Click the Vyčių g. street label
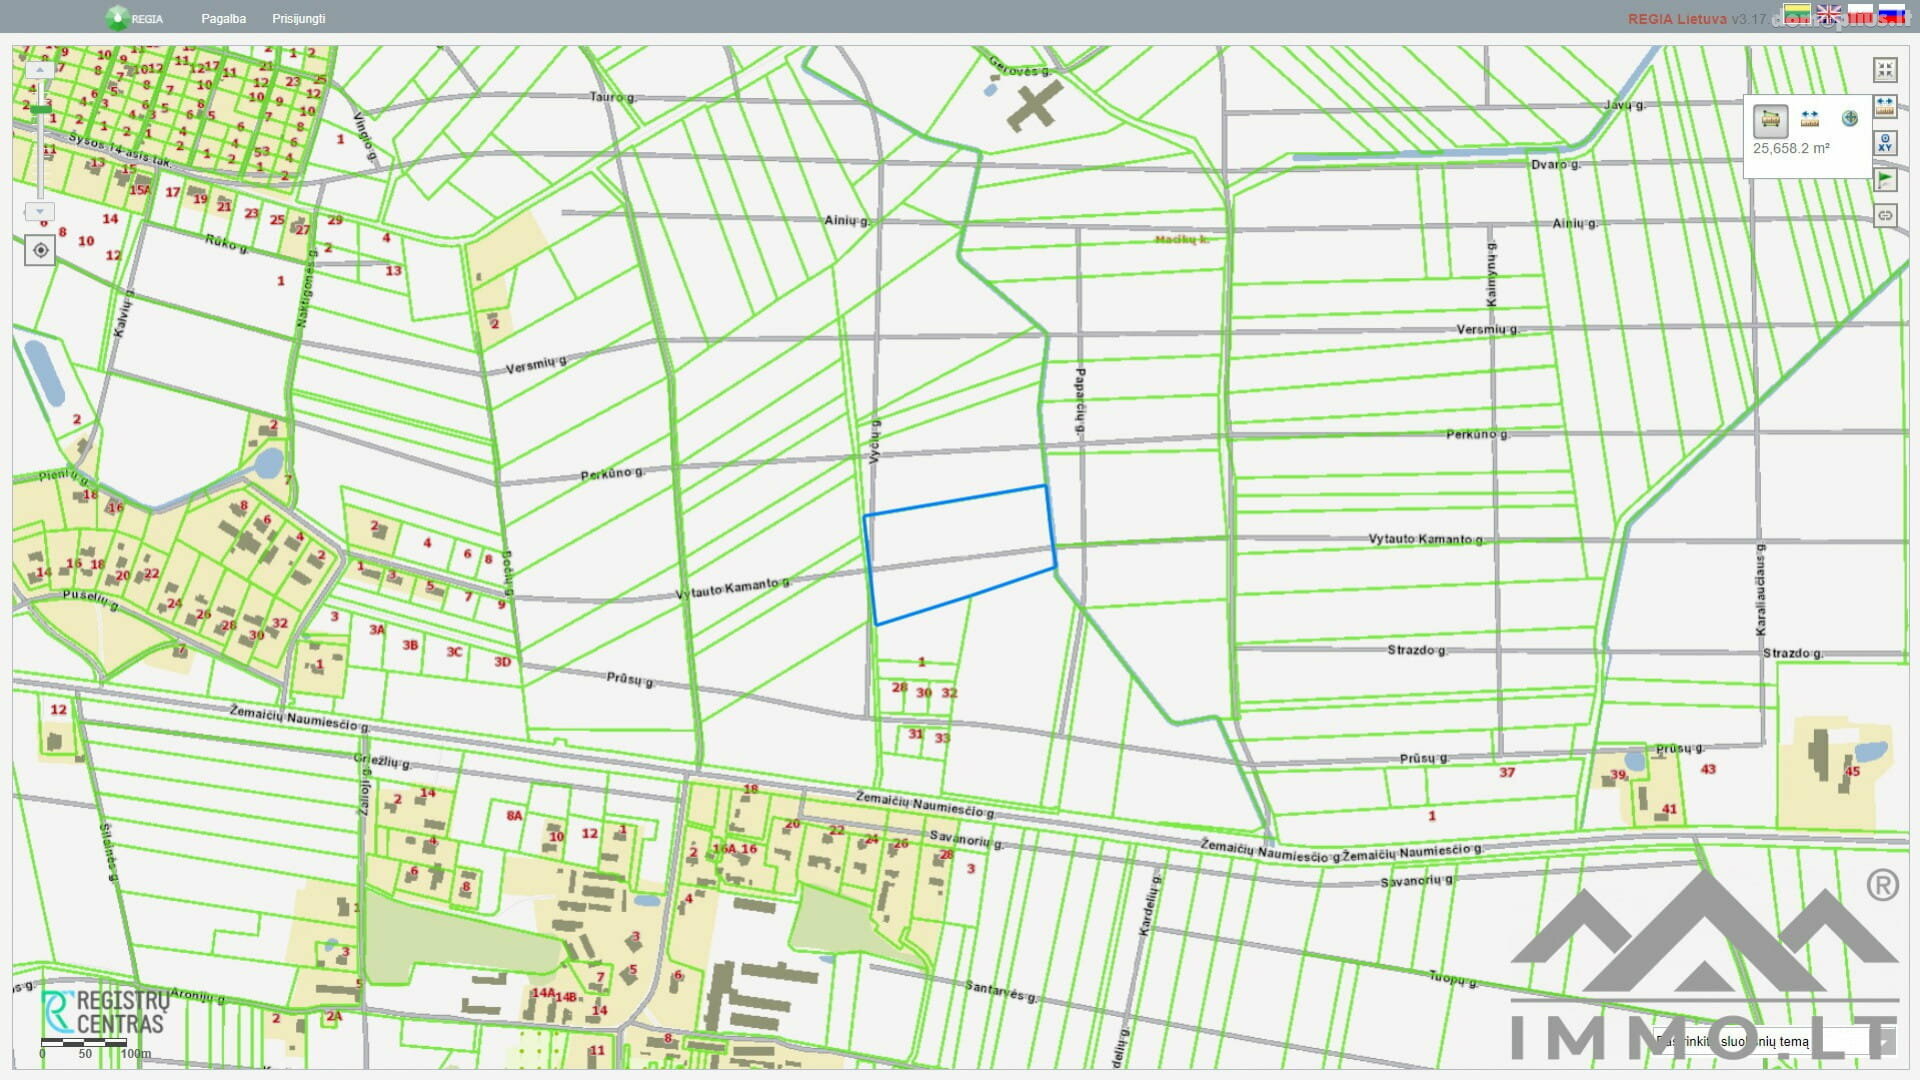The image size is (1920, 1080). point(875,441)
